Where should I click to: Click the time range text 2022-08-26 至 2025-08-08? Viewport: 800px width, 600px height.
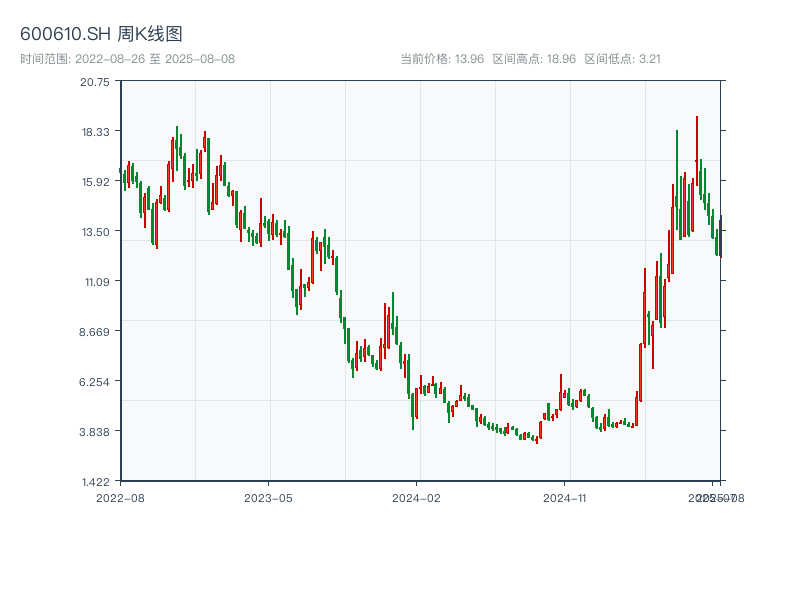click(127, 59)
